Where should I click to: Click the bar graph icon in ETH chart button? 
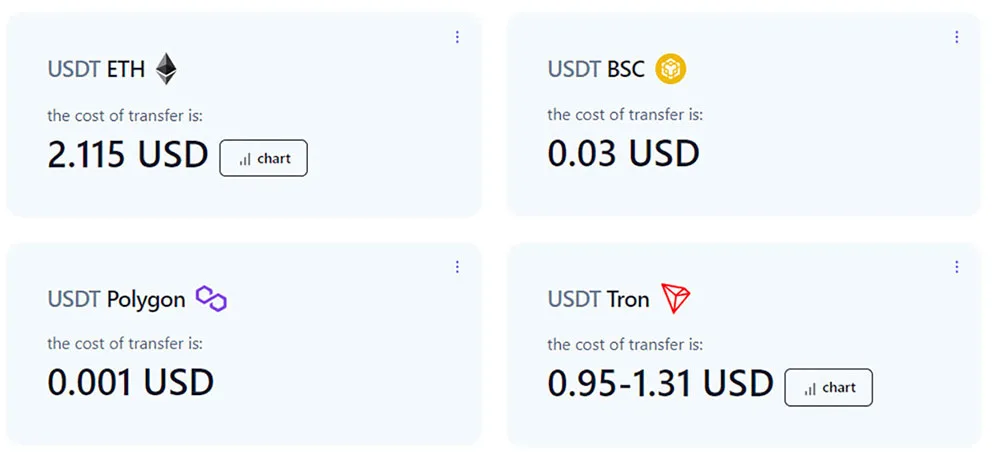[245, 159]
